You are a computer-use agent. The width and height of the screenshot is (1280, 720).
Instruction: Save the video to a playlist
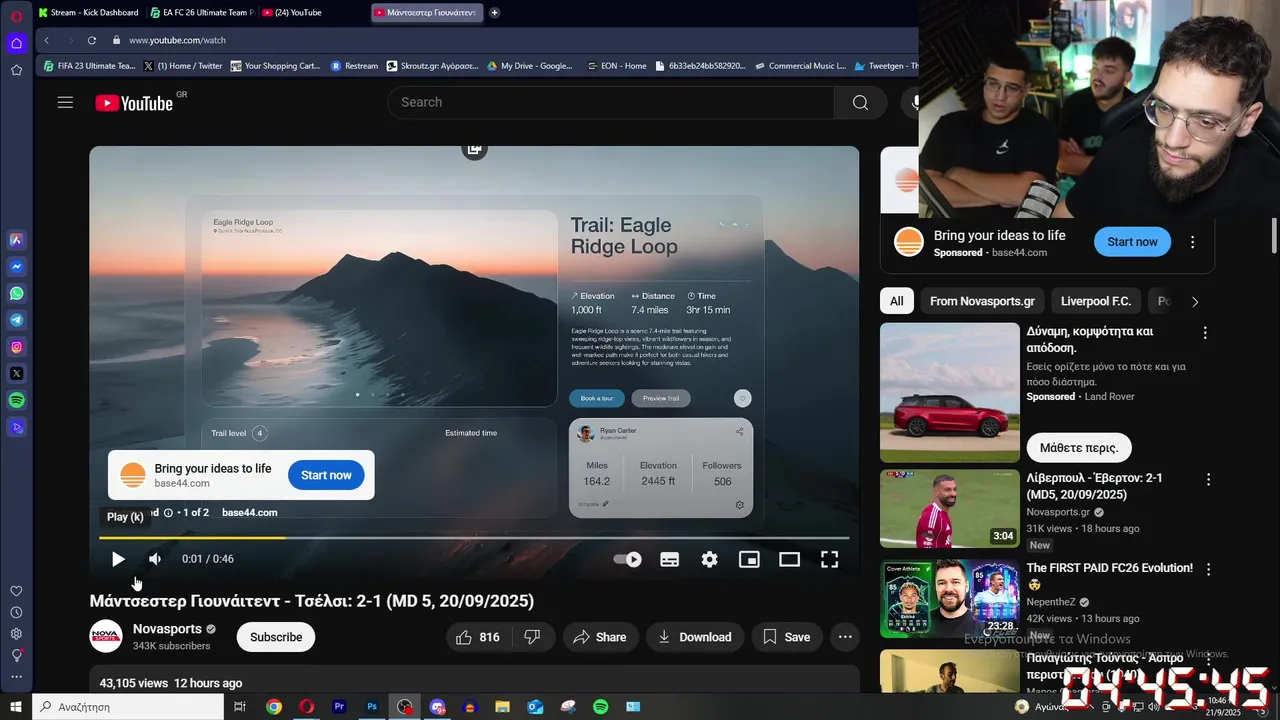click(787, 637)
